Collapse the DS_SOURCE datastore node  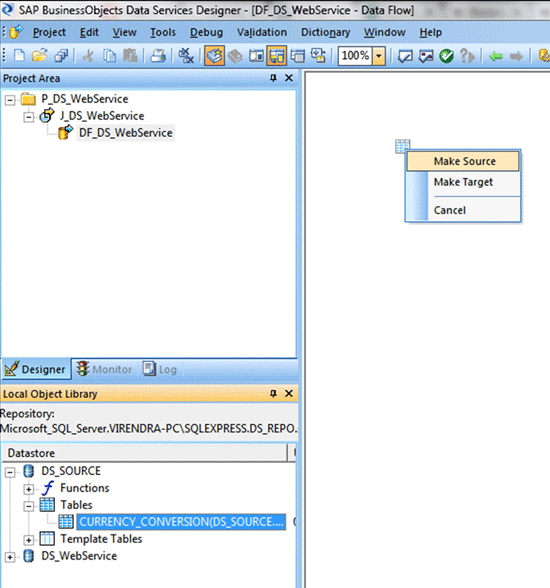pyautogui.click(x=10, y=472)
